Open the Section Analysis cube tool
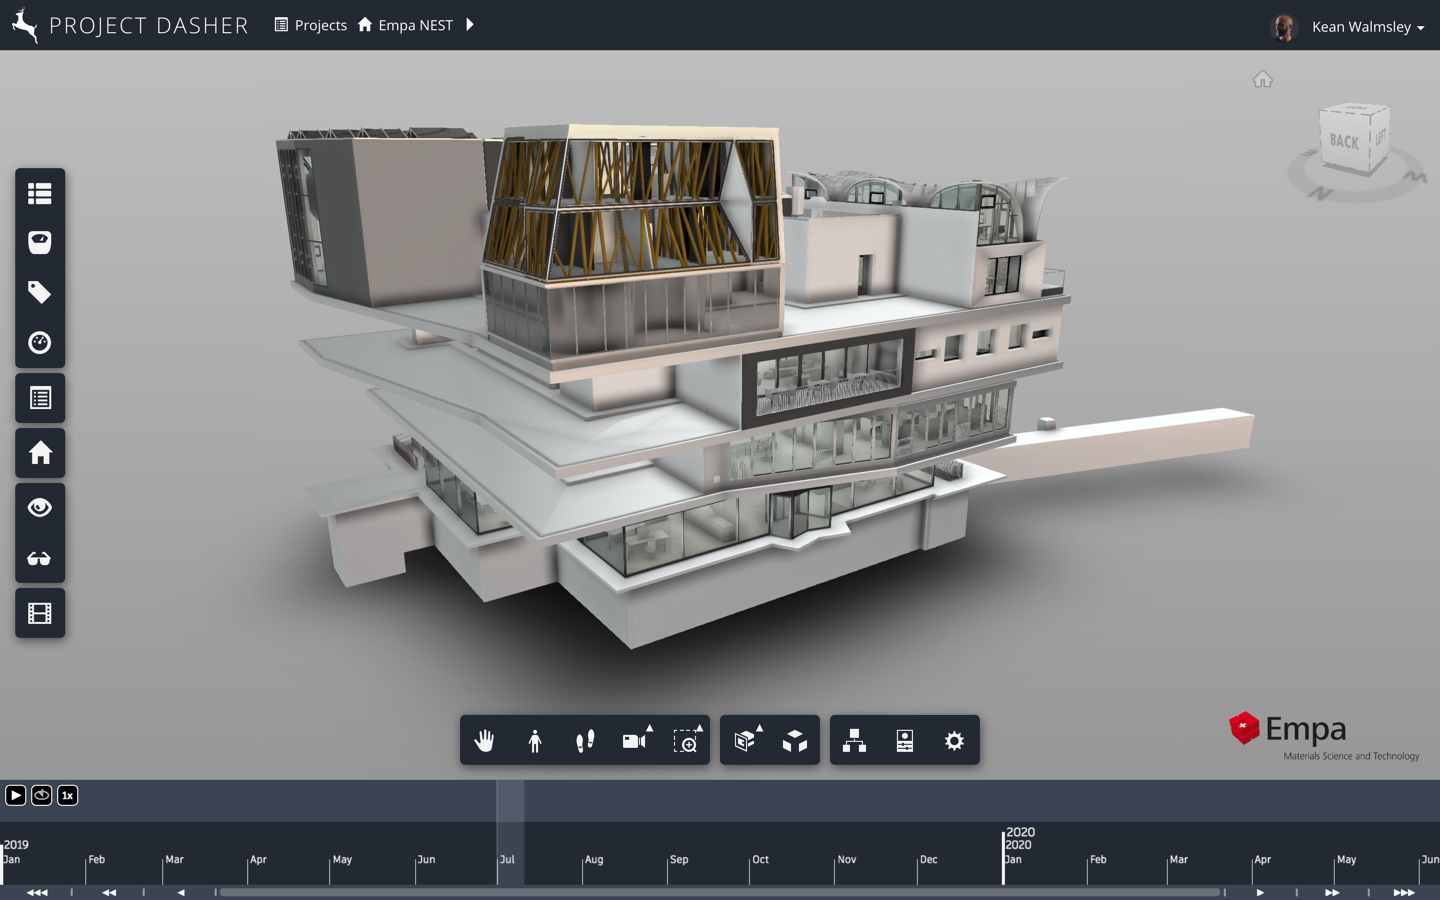Screen dimensions: 1440x900 coord(745,741)
